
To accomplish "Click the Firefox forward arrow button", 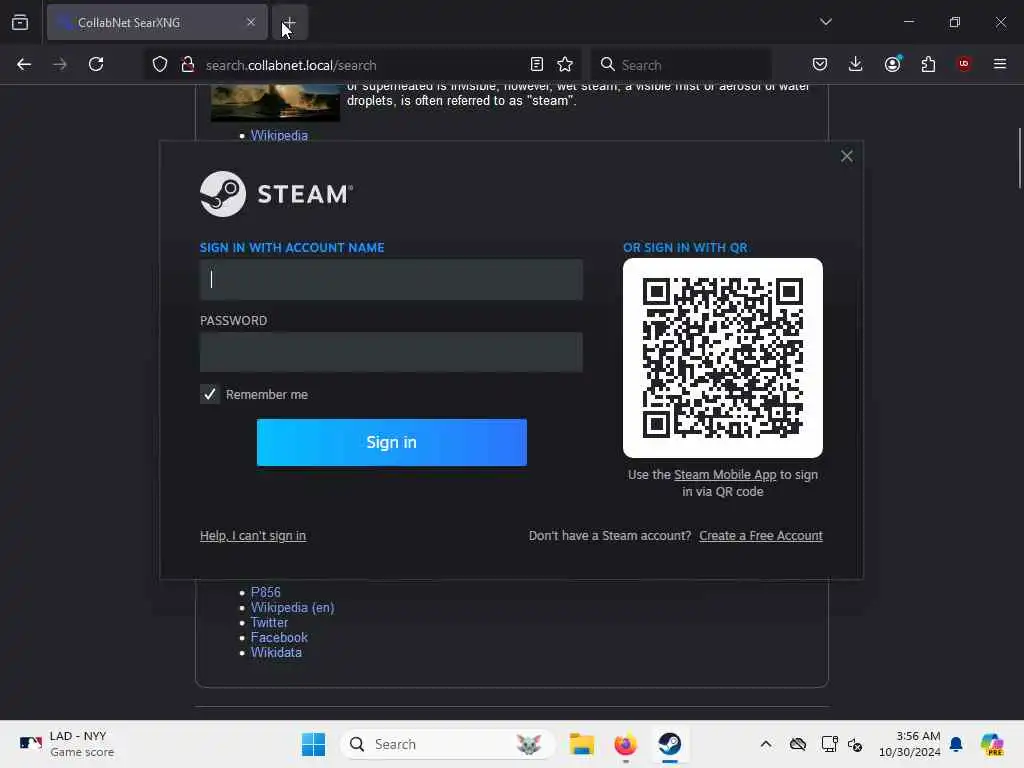I will [59, 64].
